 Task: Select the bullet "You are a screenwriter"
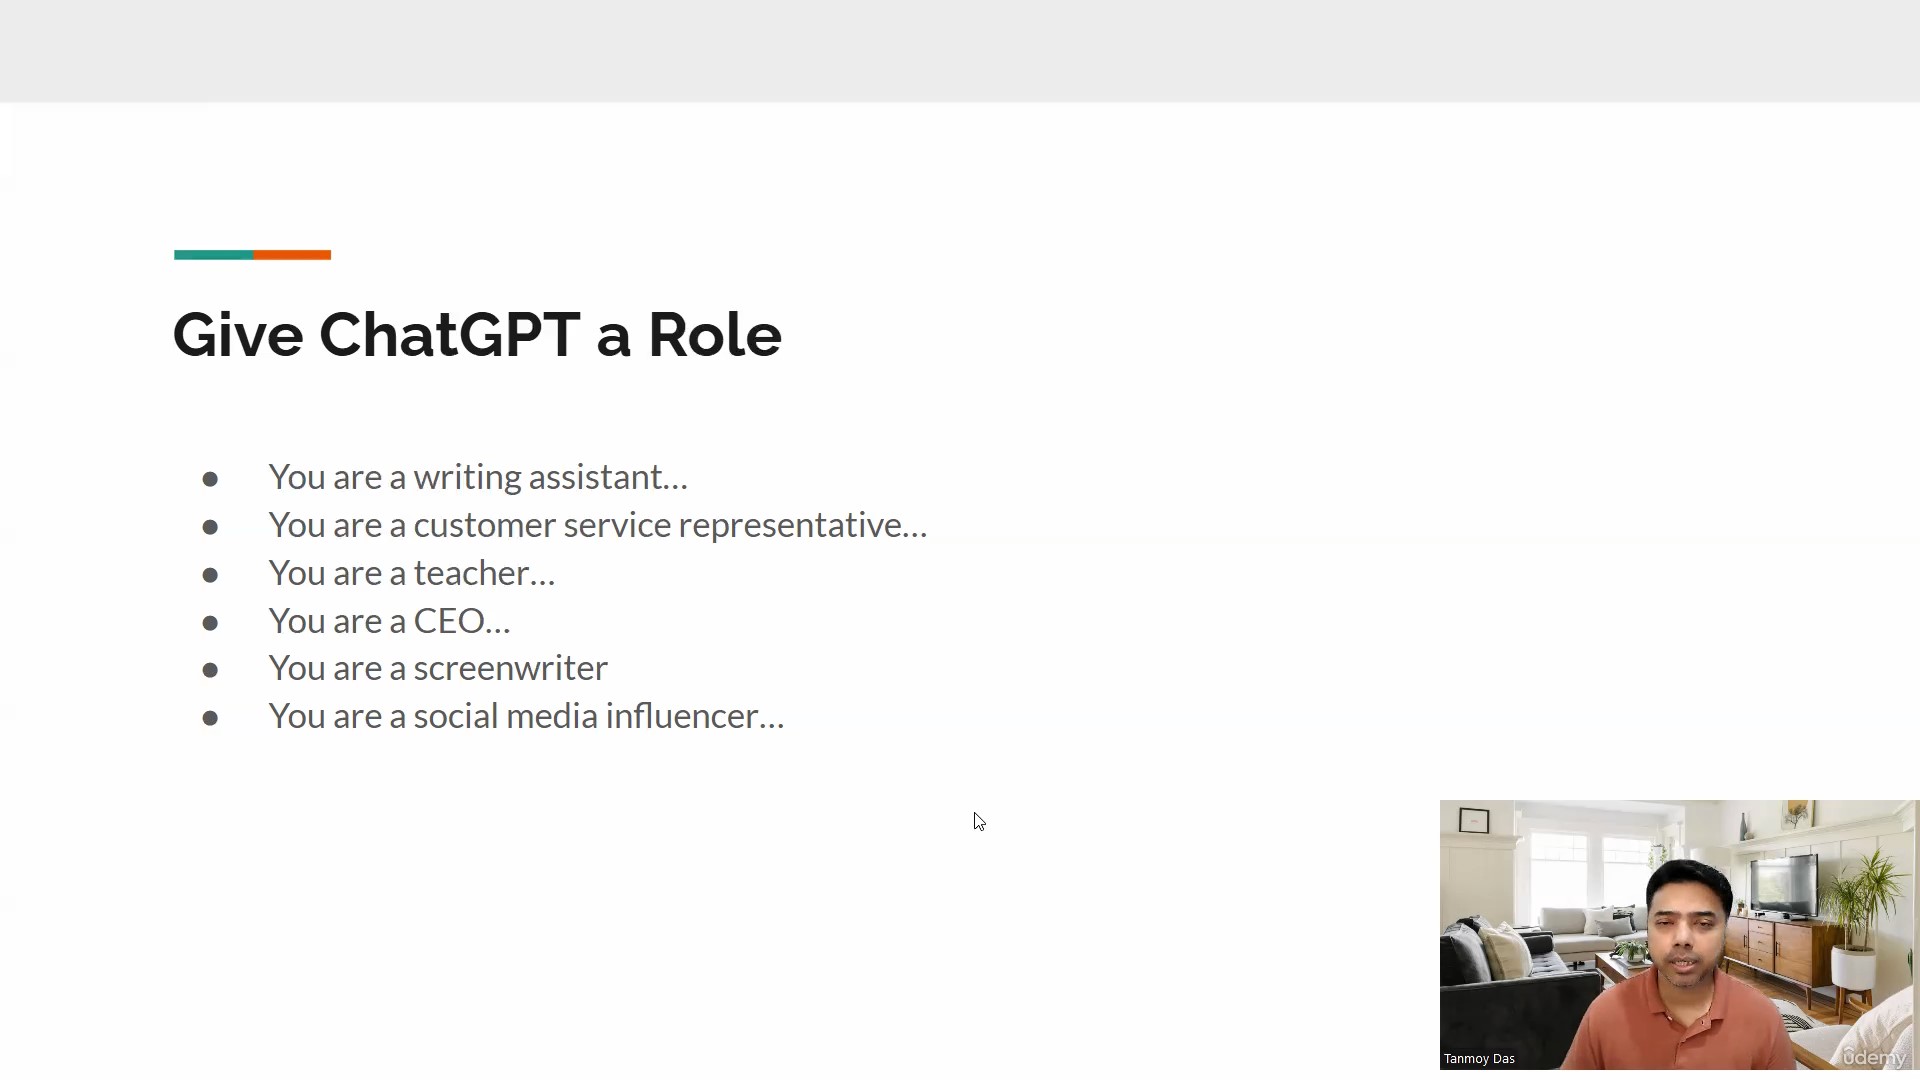438,668
